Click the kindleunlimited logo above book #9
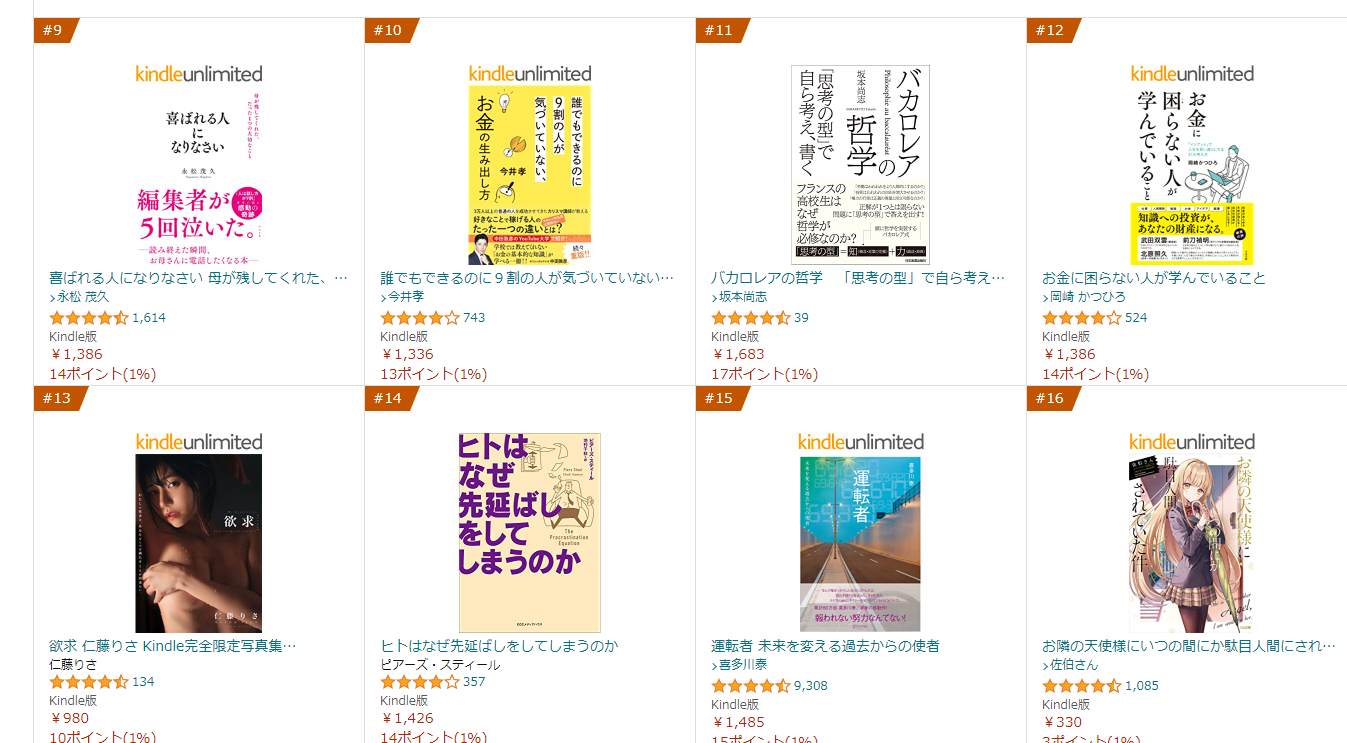This screenshot has width=1347, height=743. click(199, 73)
